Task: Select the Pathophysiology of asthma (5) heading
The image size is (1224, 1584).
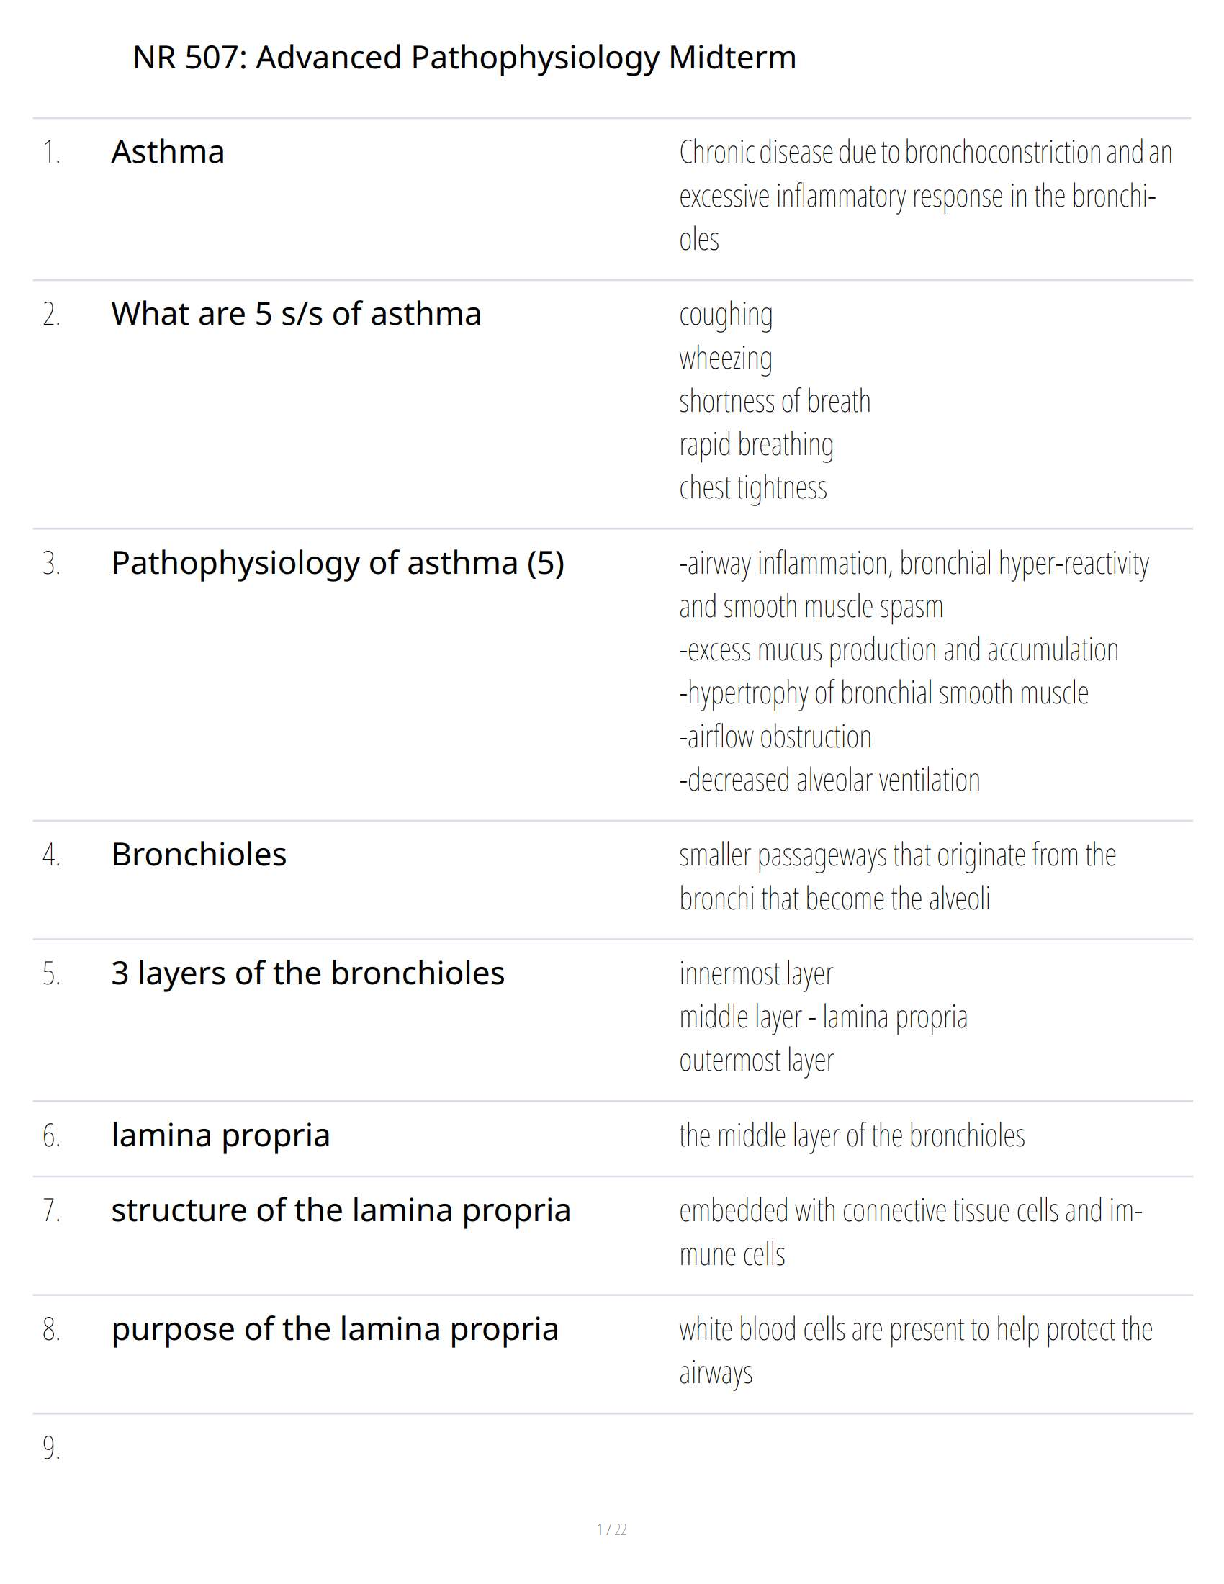Action: coord(337,563)
